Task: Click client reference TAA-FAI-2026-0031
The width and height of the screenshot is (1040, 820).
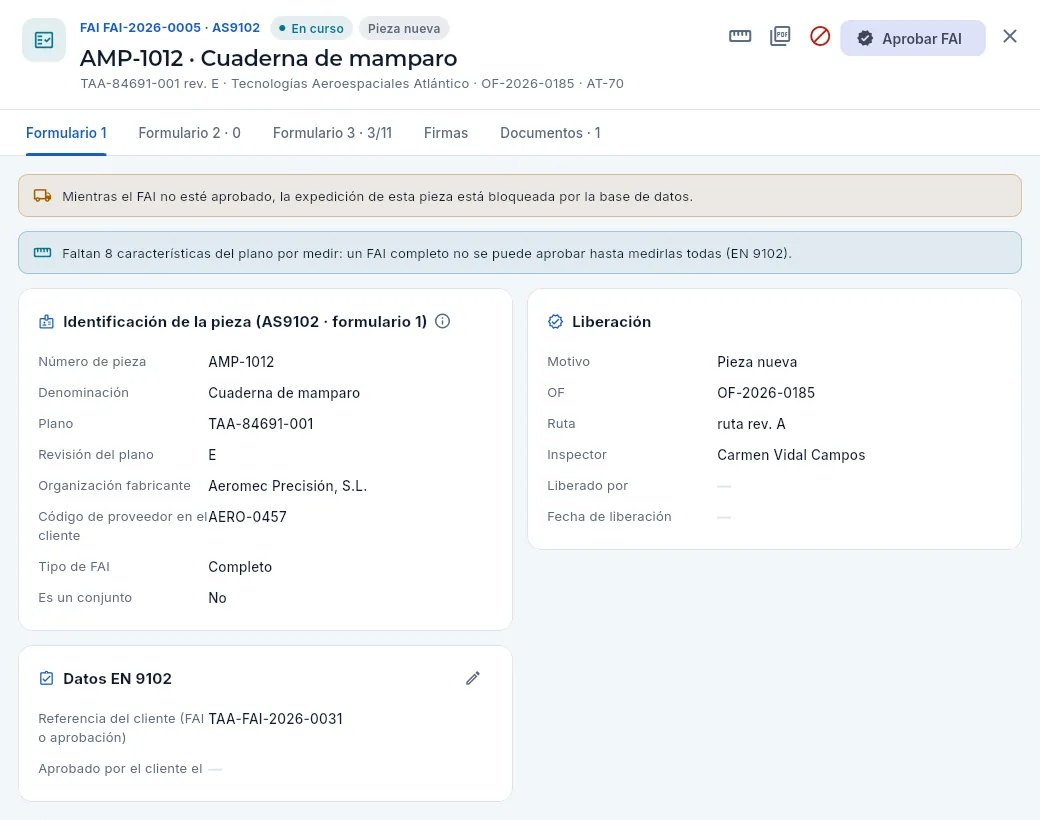Action: tap(275, 718)
